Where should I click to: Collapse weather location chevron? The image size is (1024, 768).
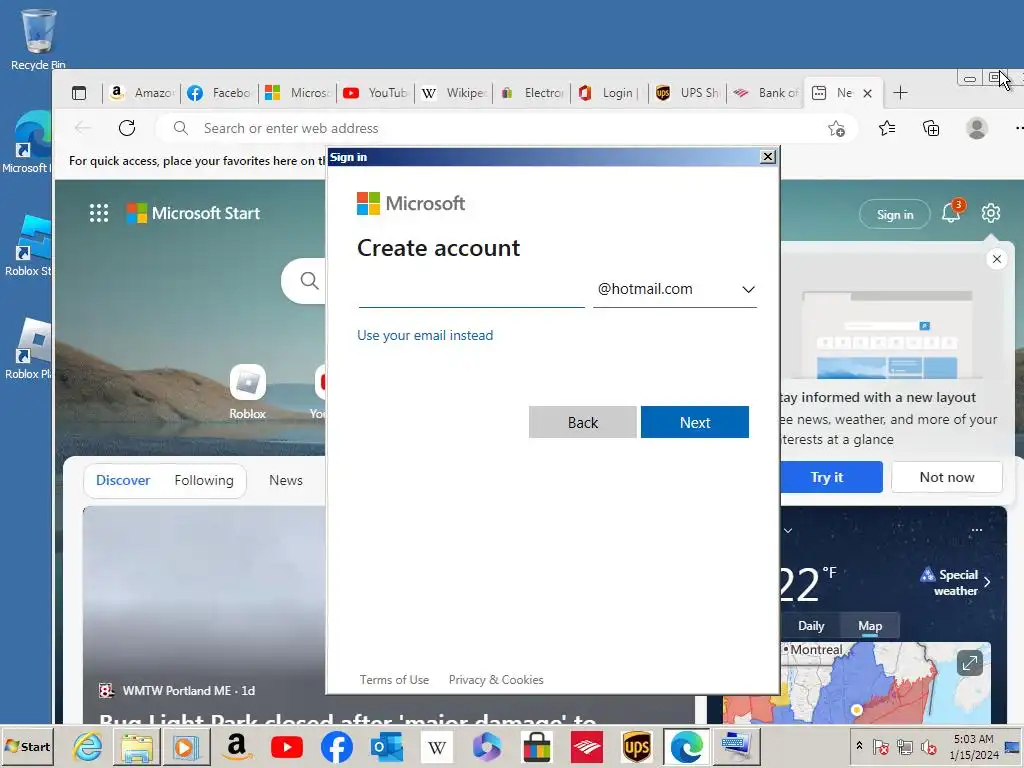788,530
